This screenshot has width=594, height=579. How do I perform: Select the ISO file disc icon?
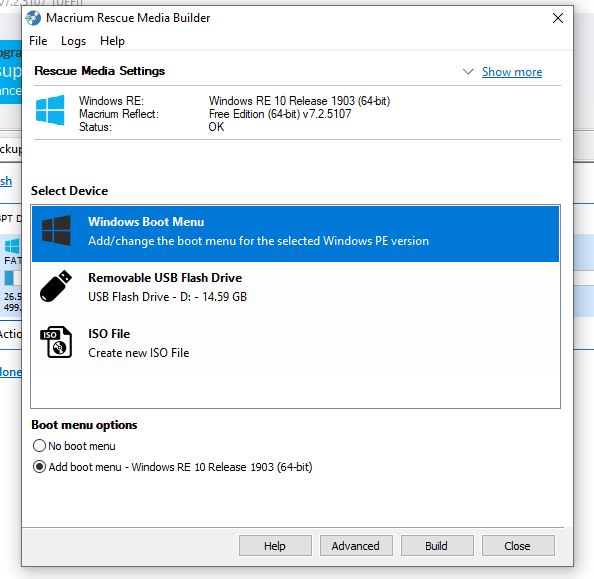(x=56, y=342)
